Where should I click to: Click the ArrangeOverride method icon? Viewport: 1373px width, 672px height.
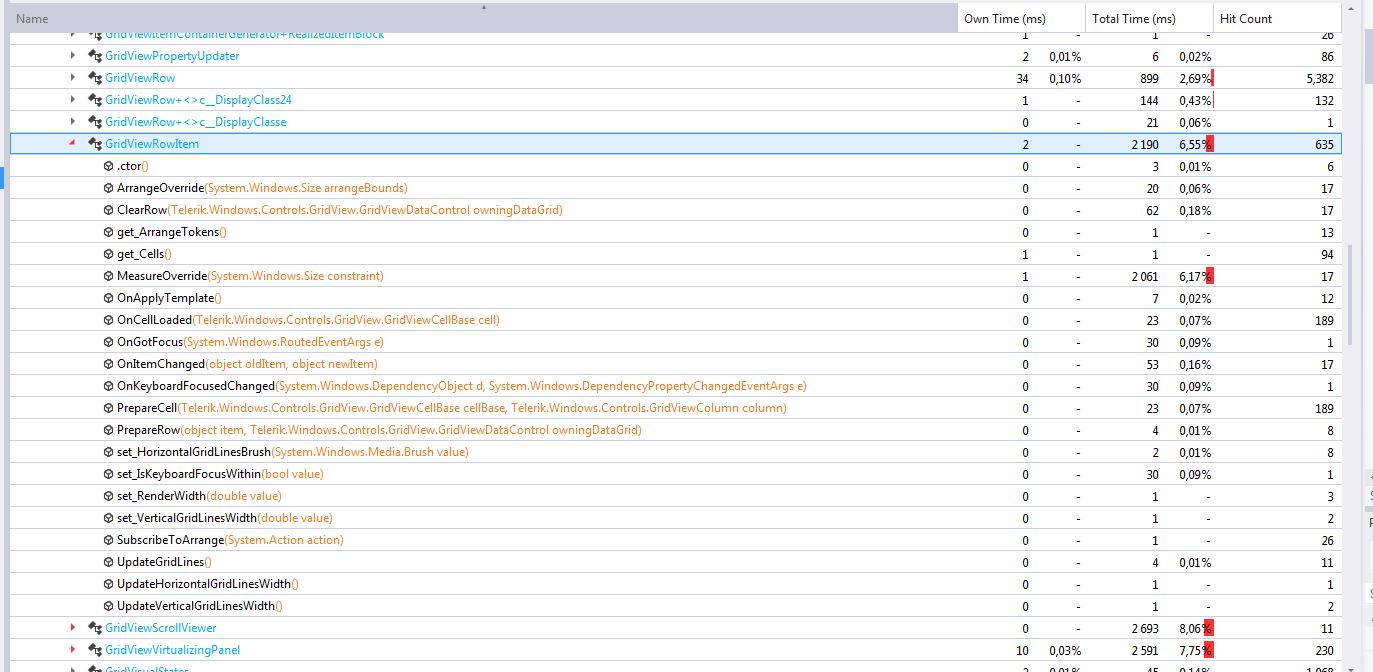click(108, 188)
